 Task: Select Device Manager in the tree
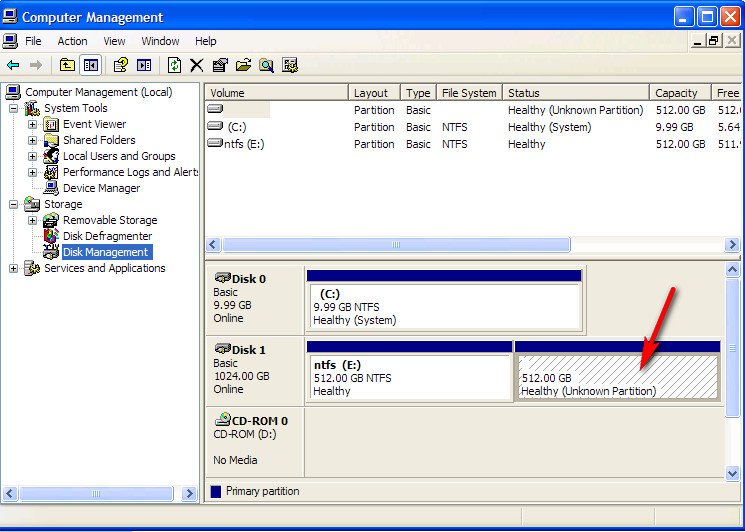coord(101,188)
